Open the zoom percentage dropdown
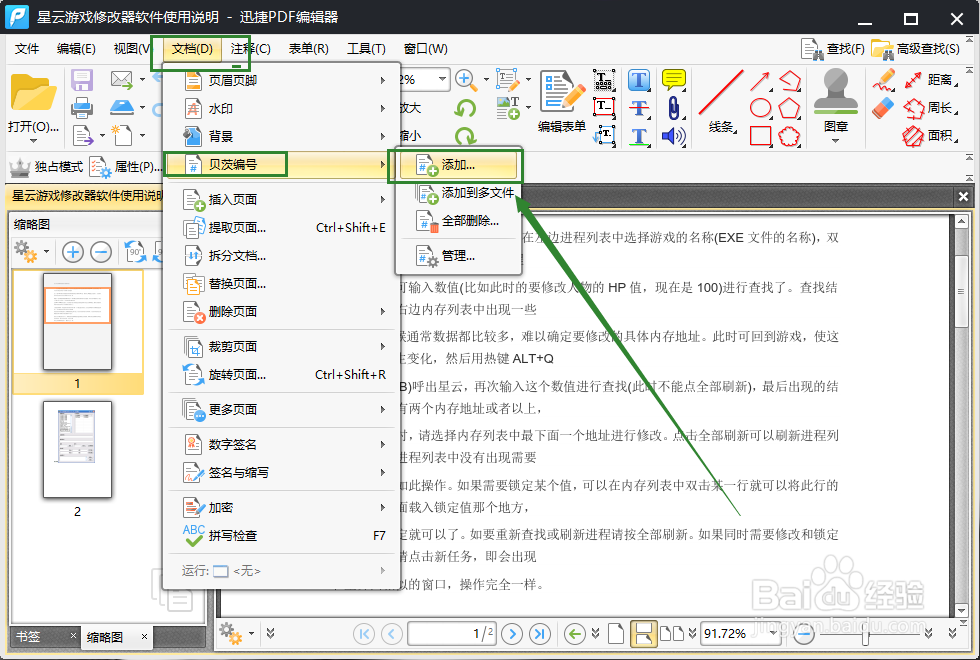Image resolution: width=980 pixels, height=660 pixels. [442, 79]
